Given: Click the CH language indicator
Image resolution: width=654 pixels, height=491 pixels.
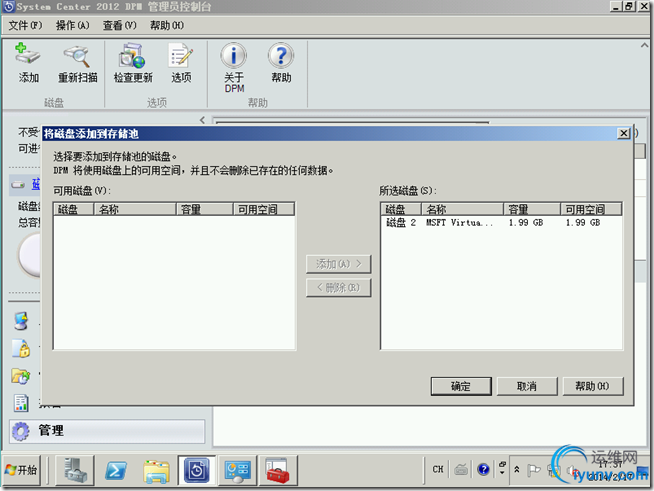Looking at the screenshot, I should tap(438, 470).
